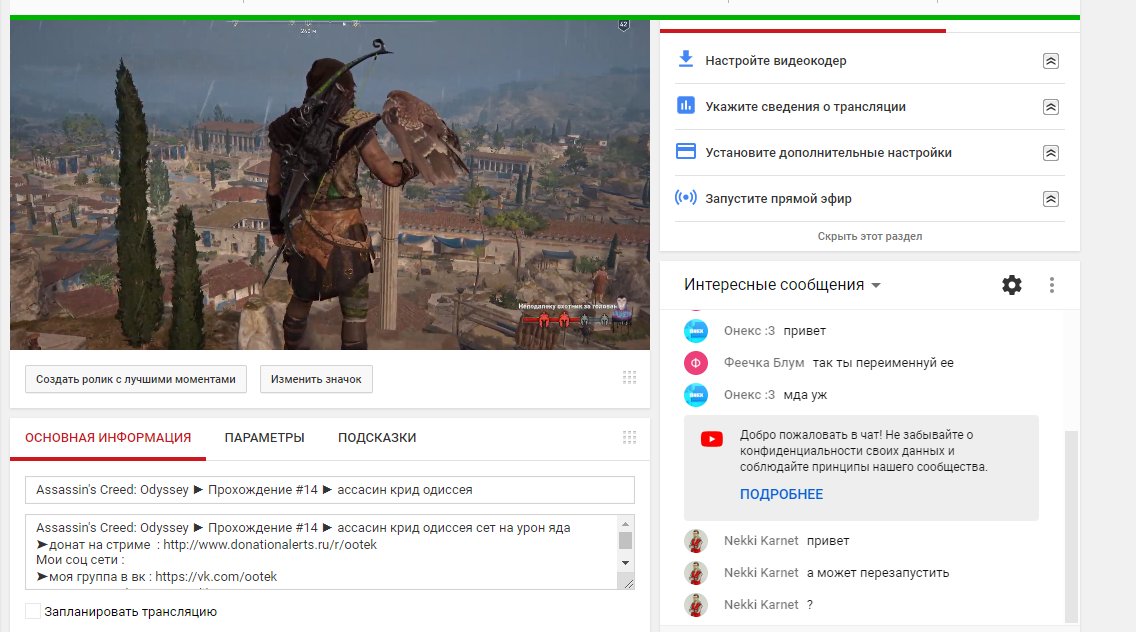
Task: Click drag-handle grid icon in info tabs row
Action: (630, 437)
